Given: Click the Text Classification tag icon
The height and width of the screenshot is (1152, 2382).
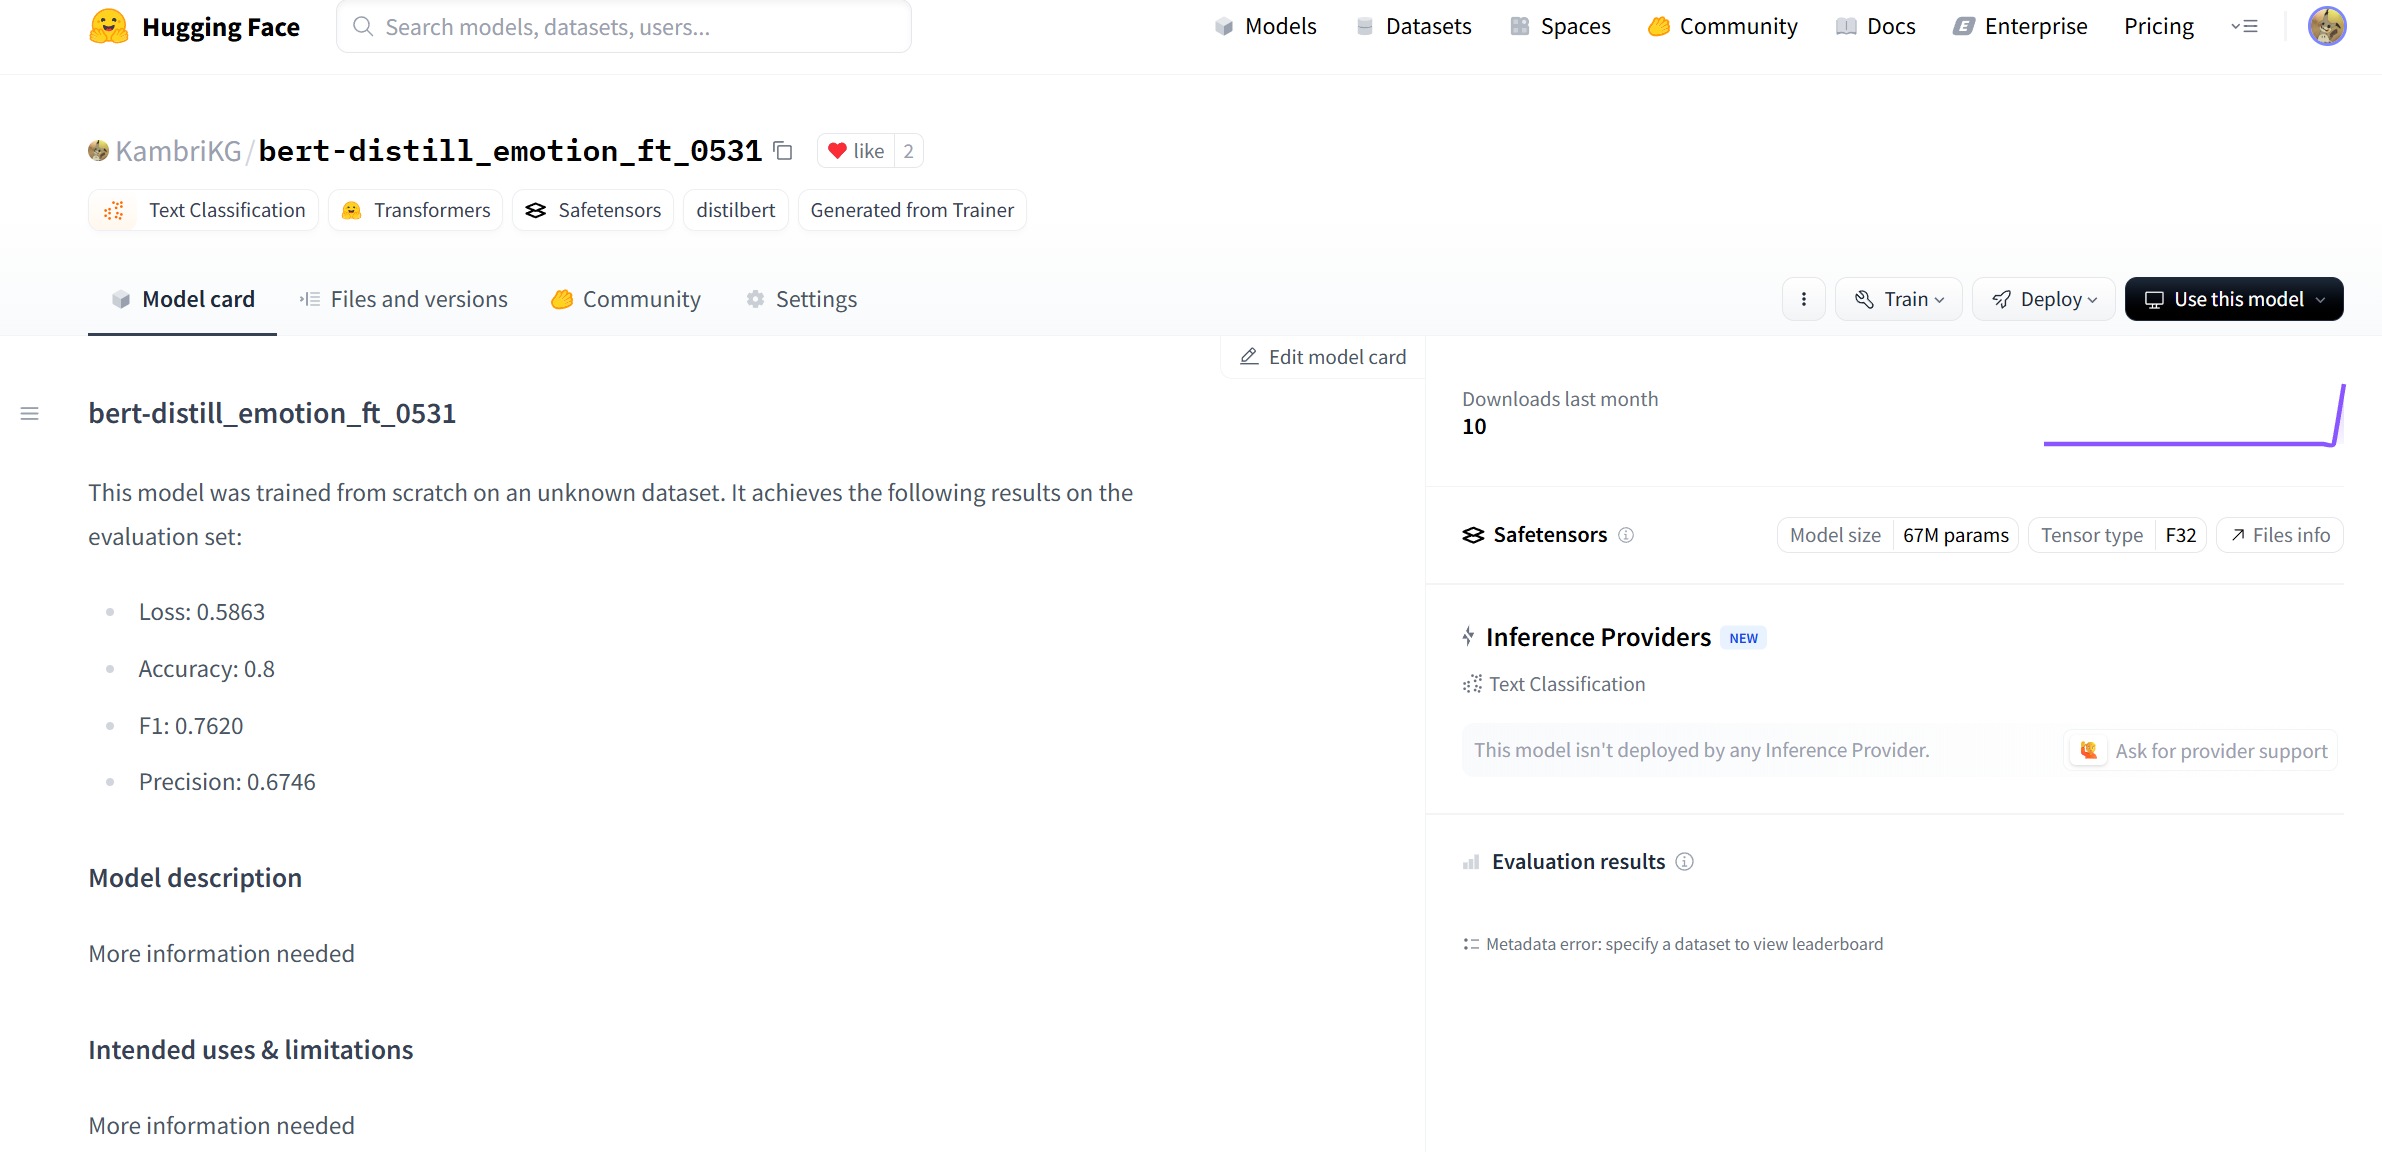Looking at the screenshot, I should (x=114, y=210).
